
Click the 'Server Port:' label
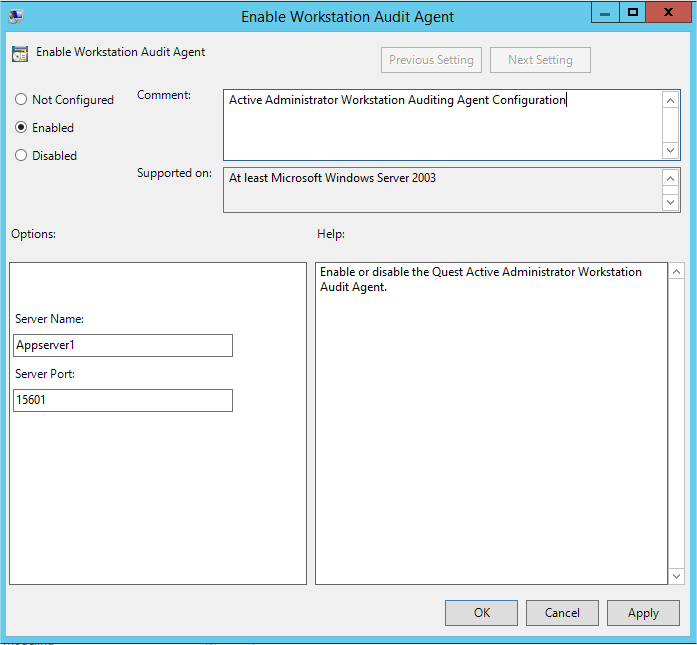tap(45, 374)
